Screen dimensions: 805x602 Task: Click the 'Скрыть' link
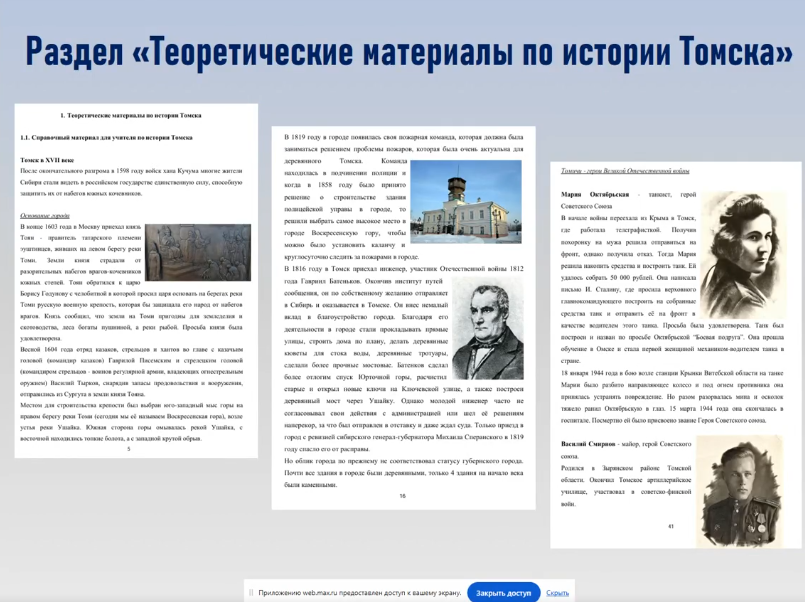557,593
